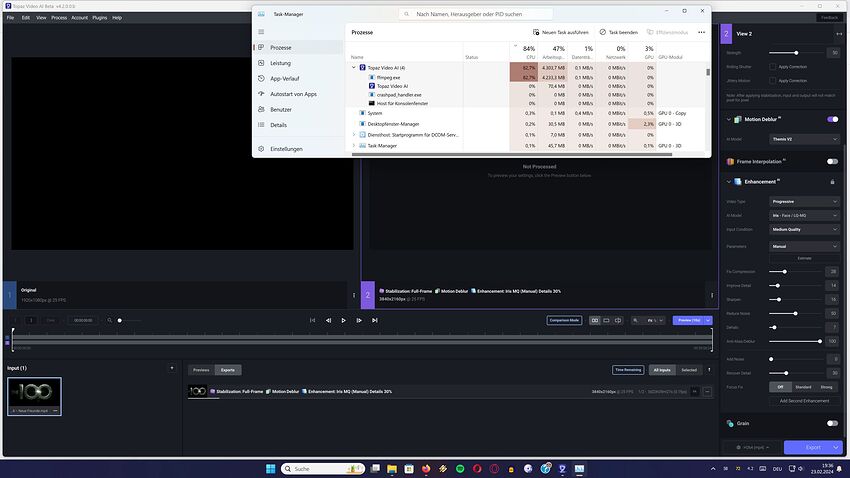
Task: Click Preview (10s) button
Action: tap(688, 320)
